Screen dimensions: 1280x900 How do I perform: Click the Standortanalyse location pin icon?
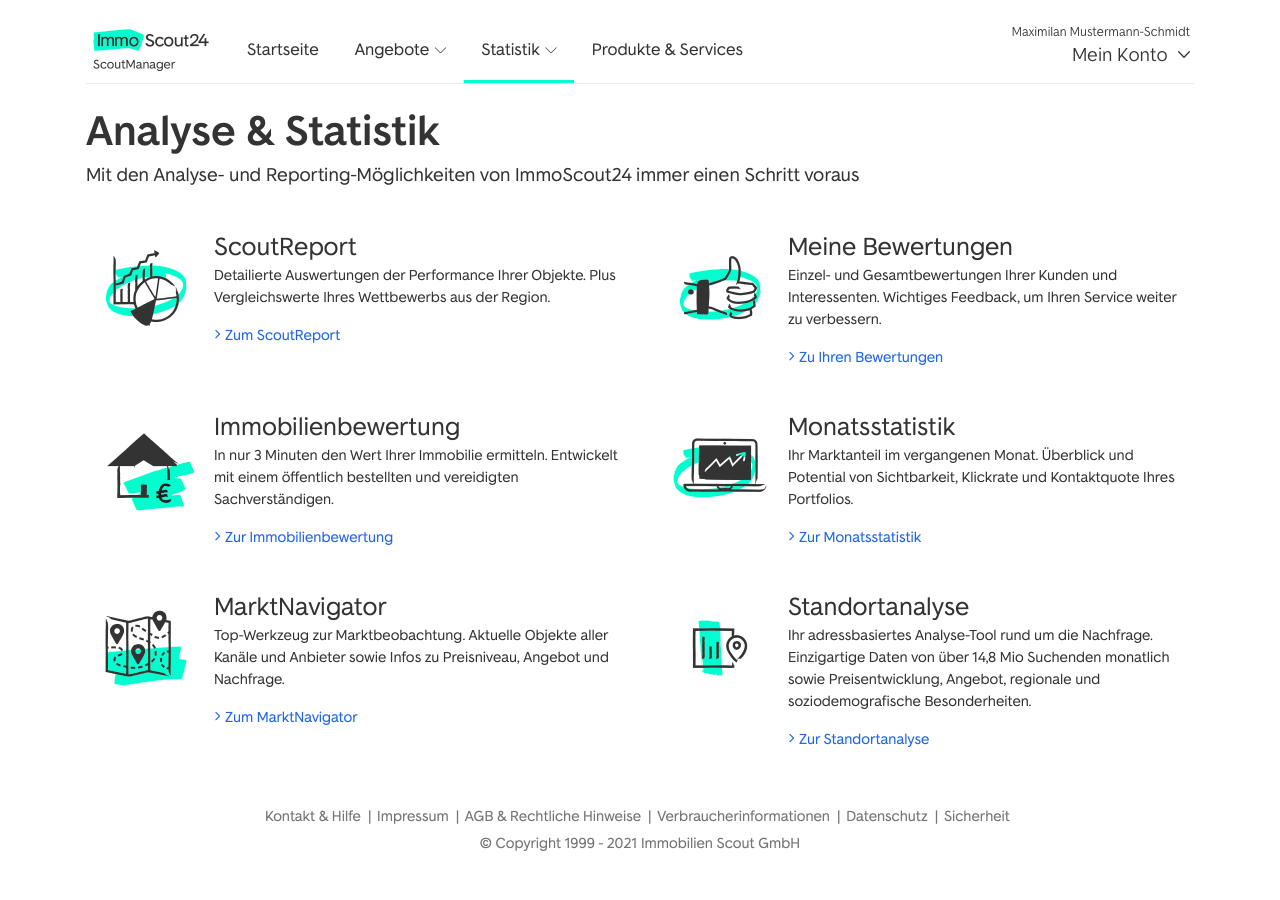coord(720,646)
